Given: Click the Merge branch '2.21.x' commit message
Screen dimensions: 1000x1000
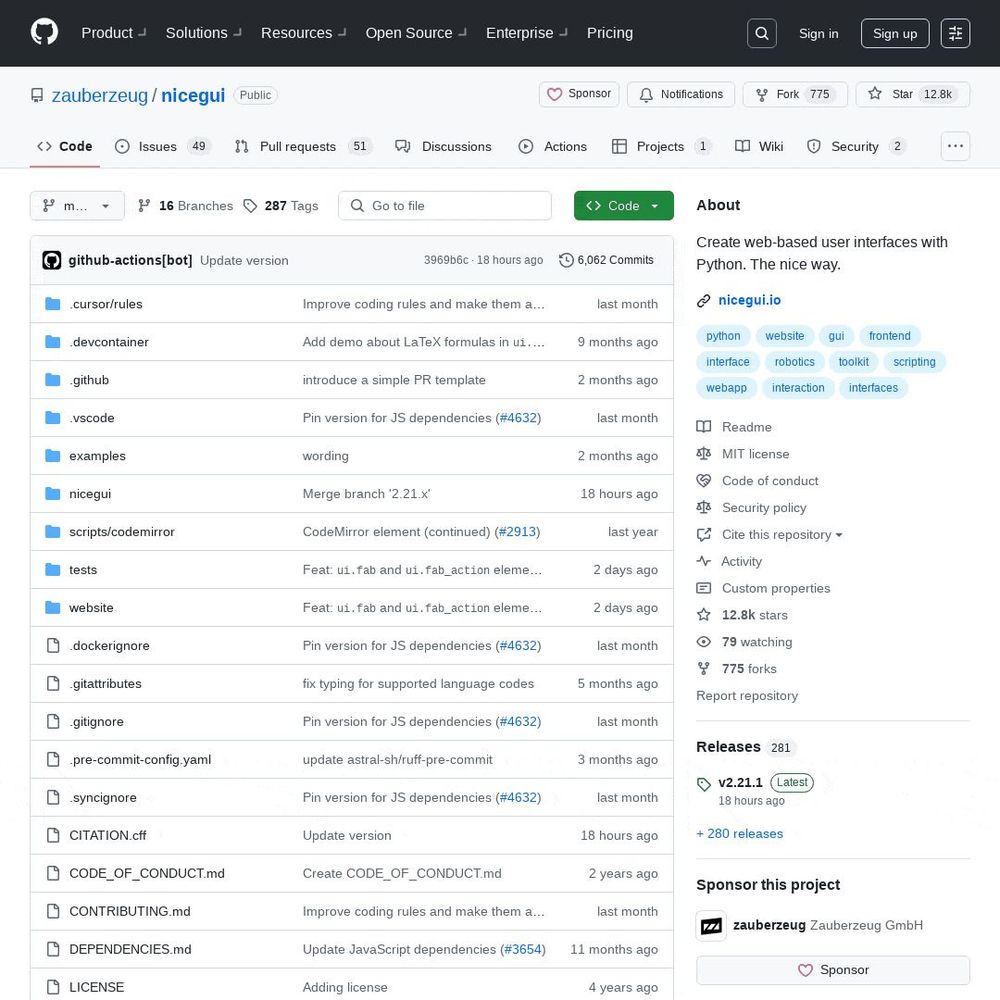Looking at the screenshot, I should click(x=366, y=494).
